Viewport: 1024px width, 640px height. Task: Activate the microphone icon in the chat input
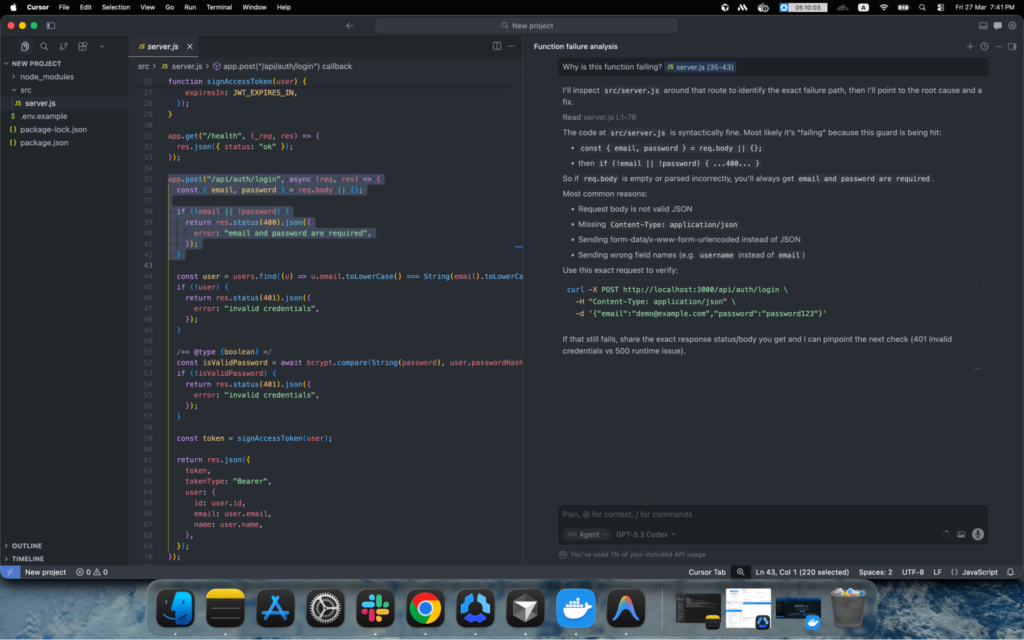978,534
